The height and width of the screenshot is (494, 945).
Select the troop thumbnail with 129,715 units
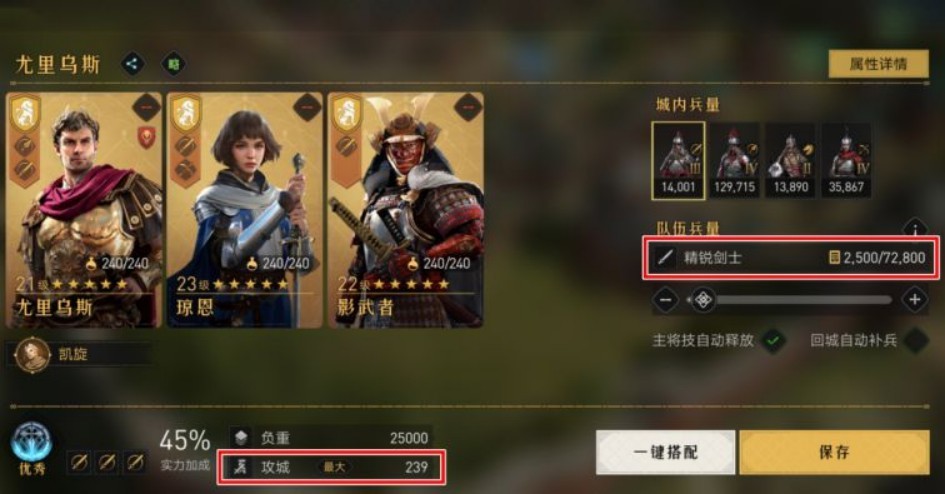click(x=734, y=160)
